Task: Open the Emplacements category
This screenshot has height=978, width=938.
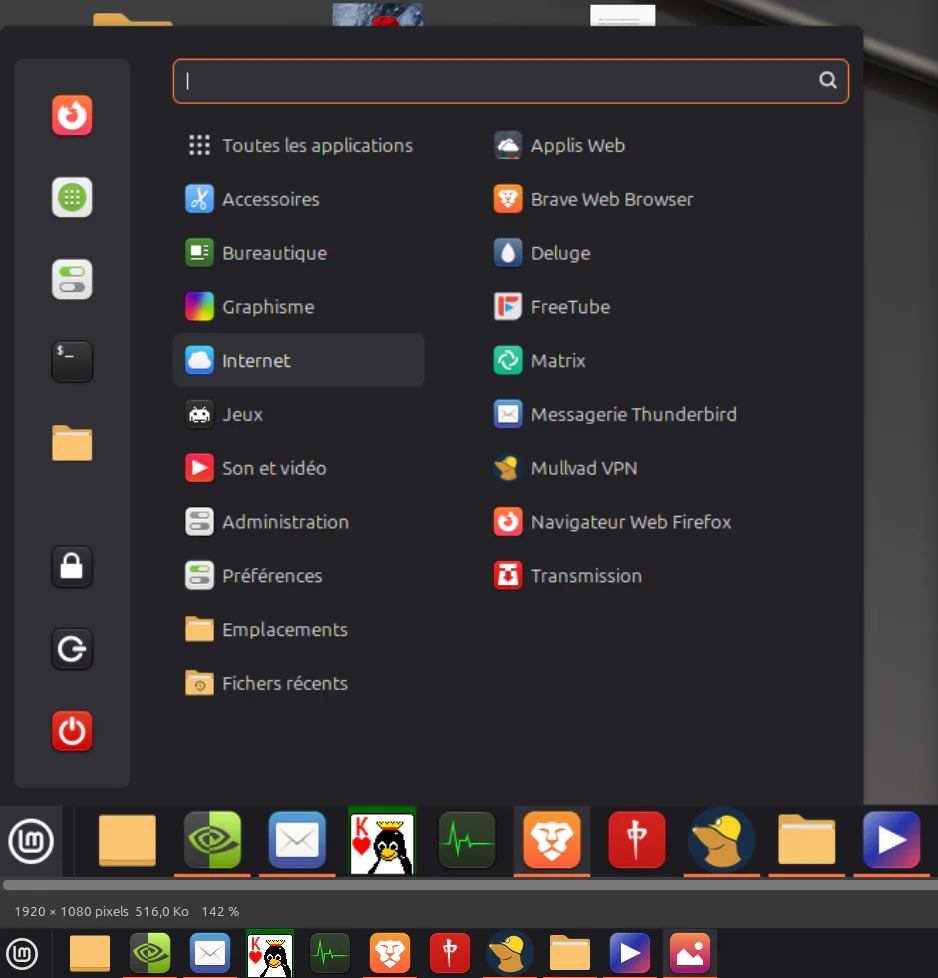Action: click(299, 629)
